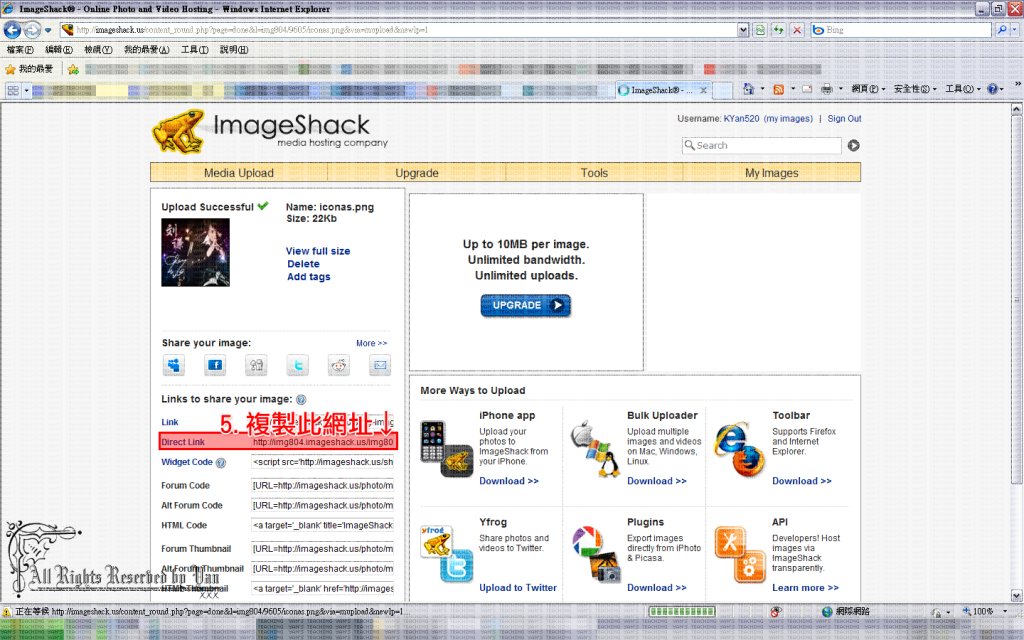Expand the address bar dropdown
This screenshot has height=640, width=1024.
(743, 30)
